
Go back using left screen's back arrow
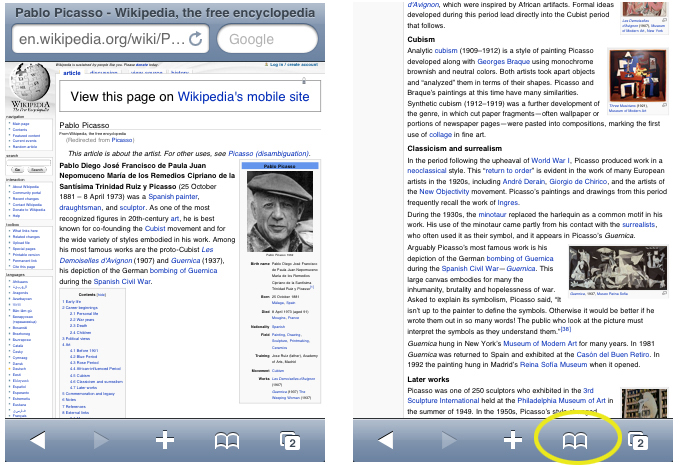tap(38, 441)
